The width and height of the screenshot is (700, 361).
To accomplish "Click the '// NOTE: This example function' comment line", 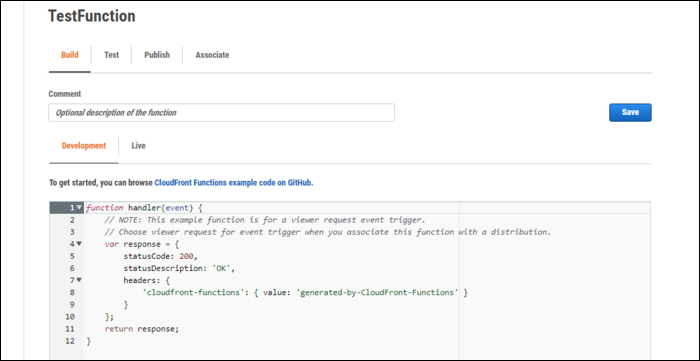I will (x=265, y=220).
